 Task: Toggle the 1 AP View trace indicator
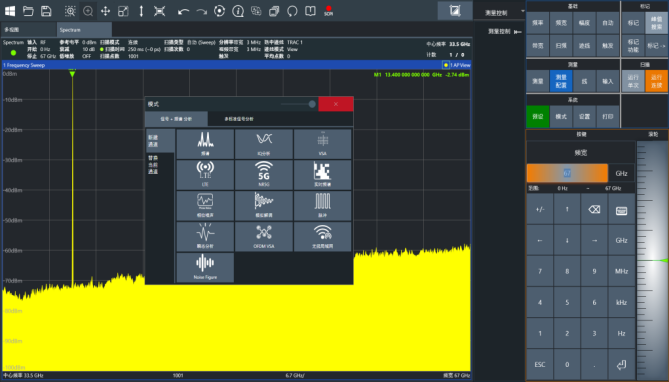point(457,65)
